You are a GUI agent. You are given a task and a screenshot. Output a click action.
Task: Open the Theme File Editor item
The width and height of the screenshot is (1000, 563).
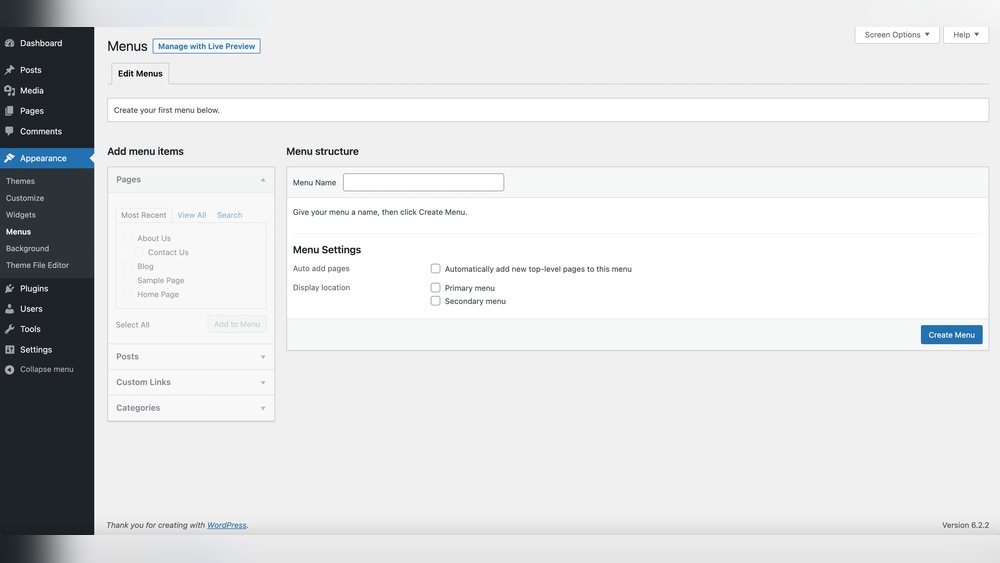[x=37, y=265]
